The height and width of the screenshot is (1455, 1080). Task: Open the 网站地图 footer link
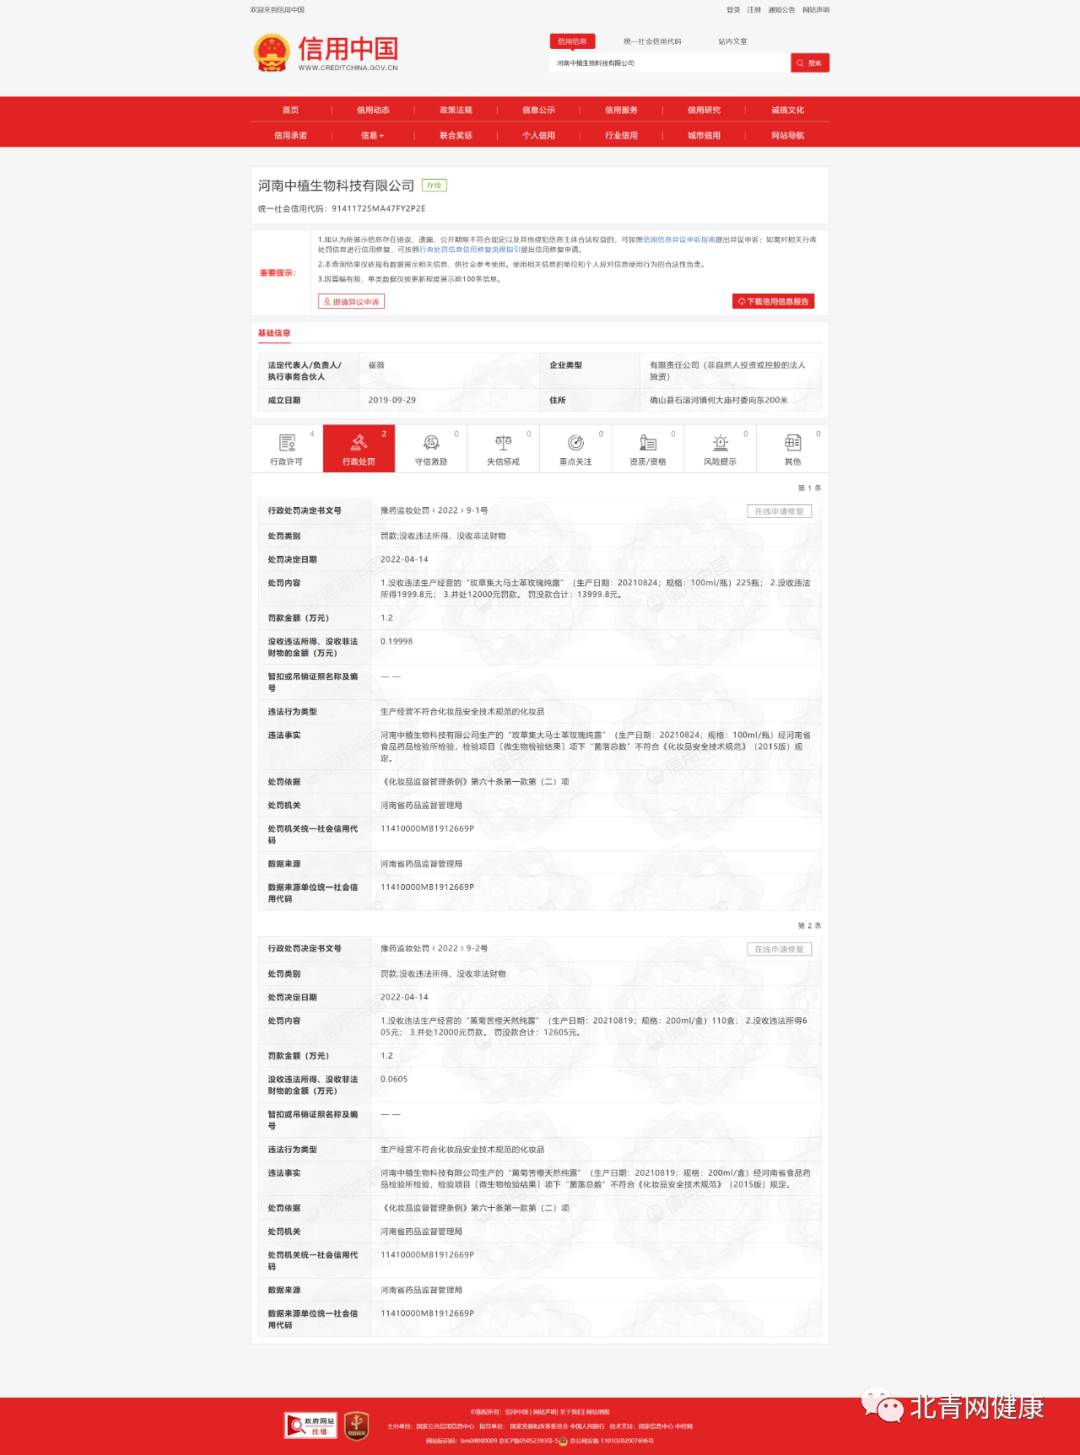[598, 1412]
